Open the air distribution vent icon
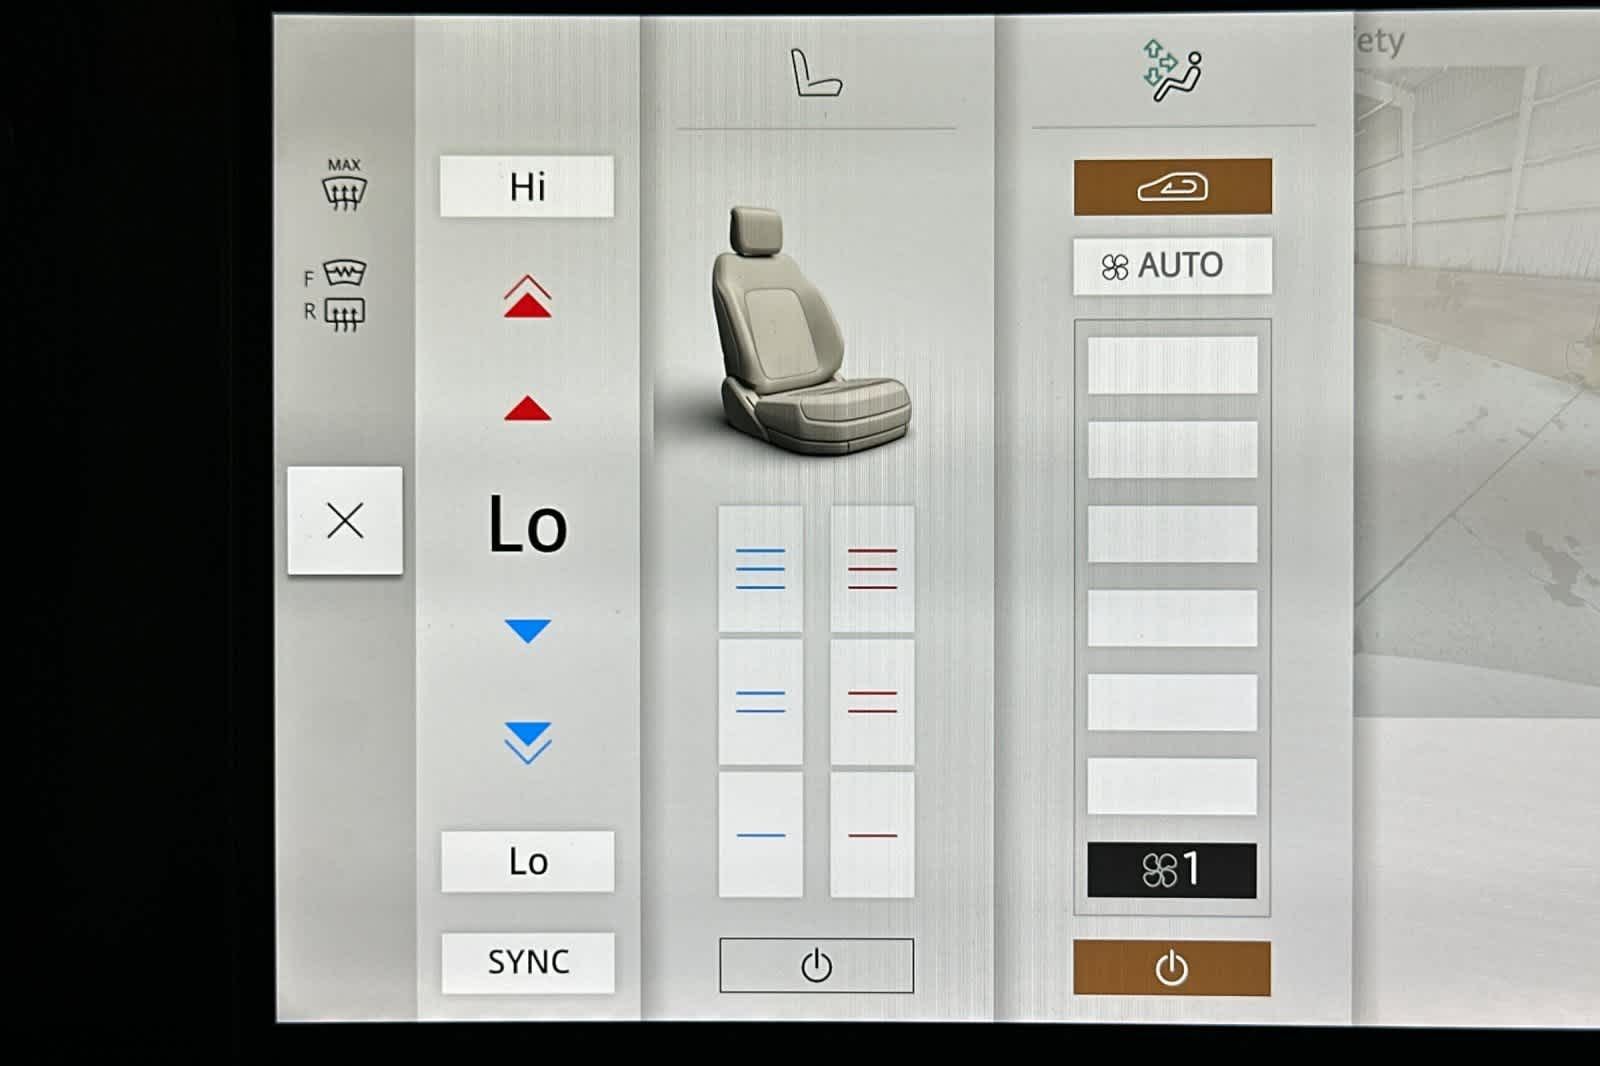The height and width of the screenshot is (1066, 1600). click(1172, 71)
